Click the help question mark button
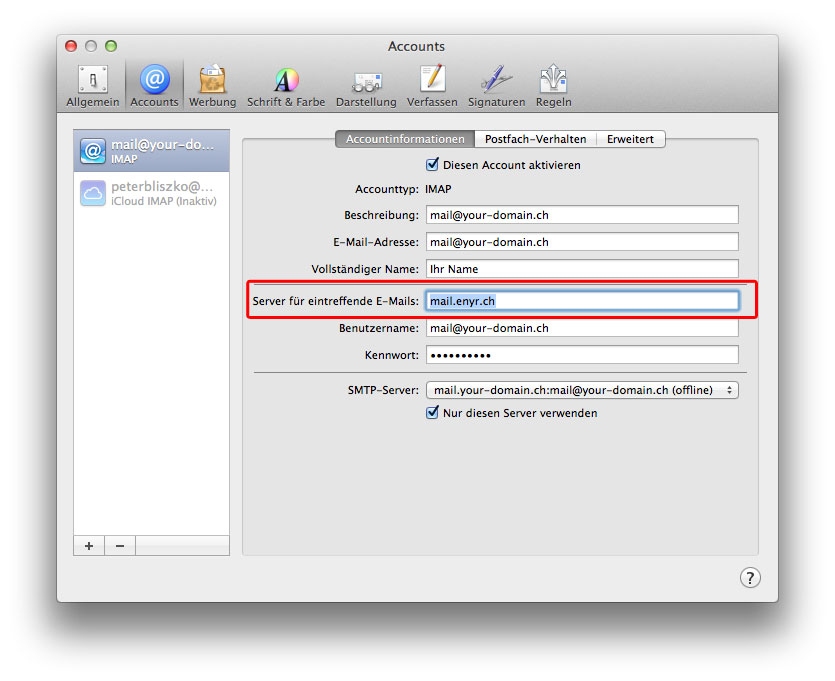This screenshot has height=681, width=835. 749,577
